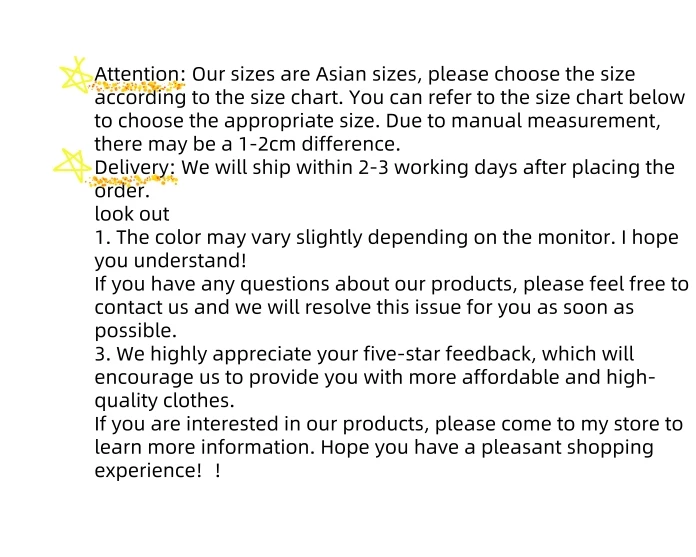Click the yellow star beside Delivery
This screenshot has height=557, width=696.
[x=73, y=166]
